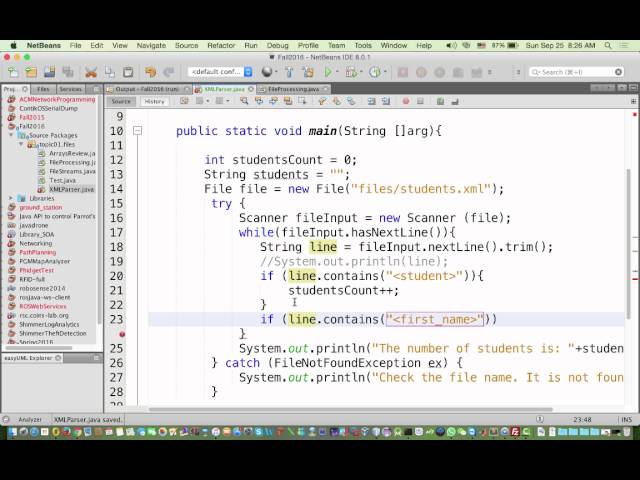Screen dimensions: 640x480
Task: Switch to the Services panel tab
Action: pos(70,89)
